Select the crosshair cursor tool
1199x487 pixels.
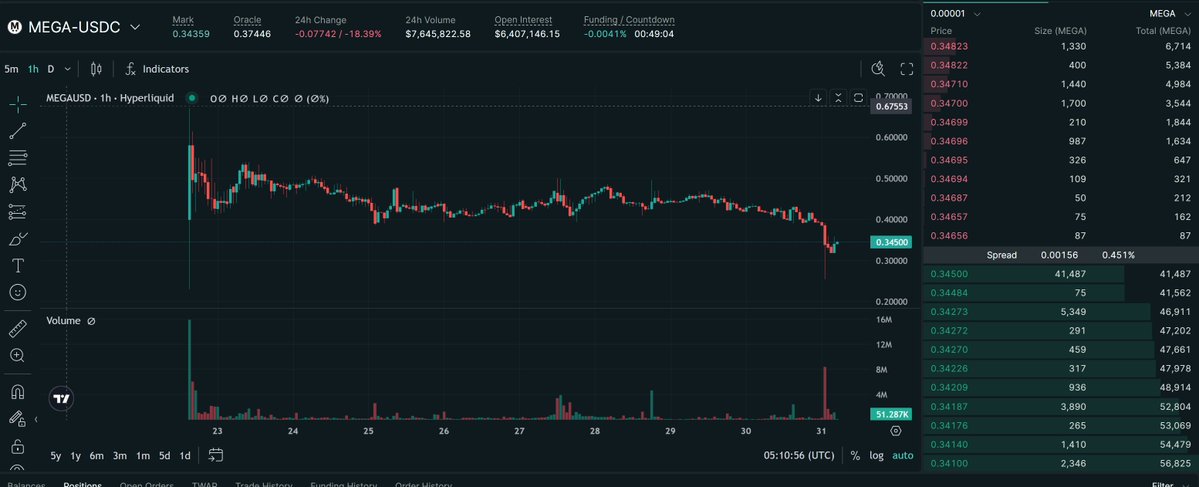[18, 103]
